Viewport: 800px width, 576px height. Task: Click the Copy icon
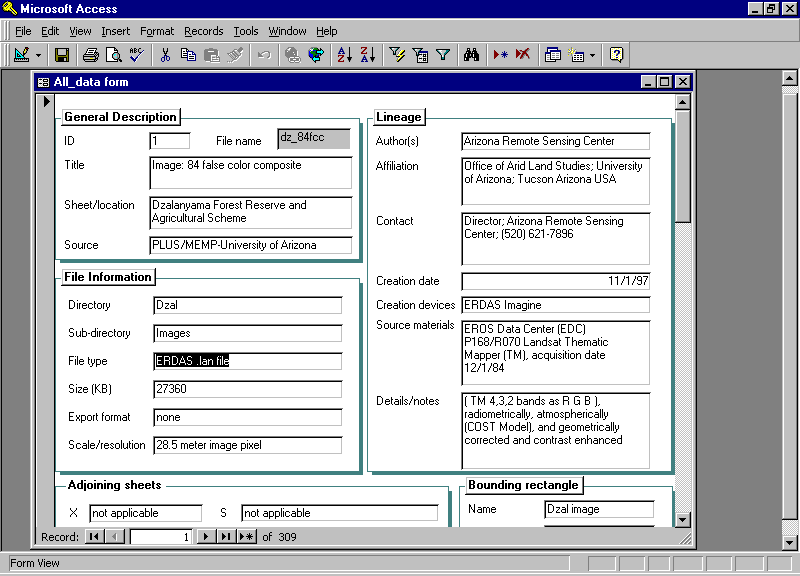tap(188, 55)
